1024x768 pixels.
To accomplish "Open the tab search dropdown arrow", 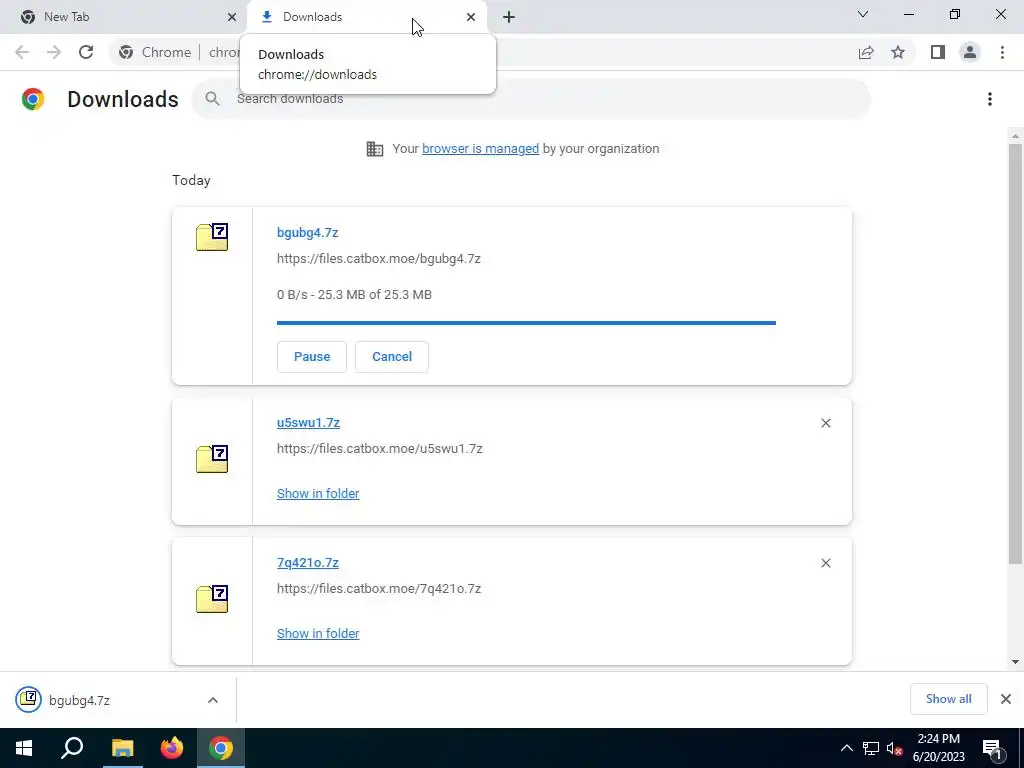I will pos(863,14).
